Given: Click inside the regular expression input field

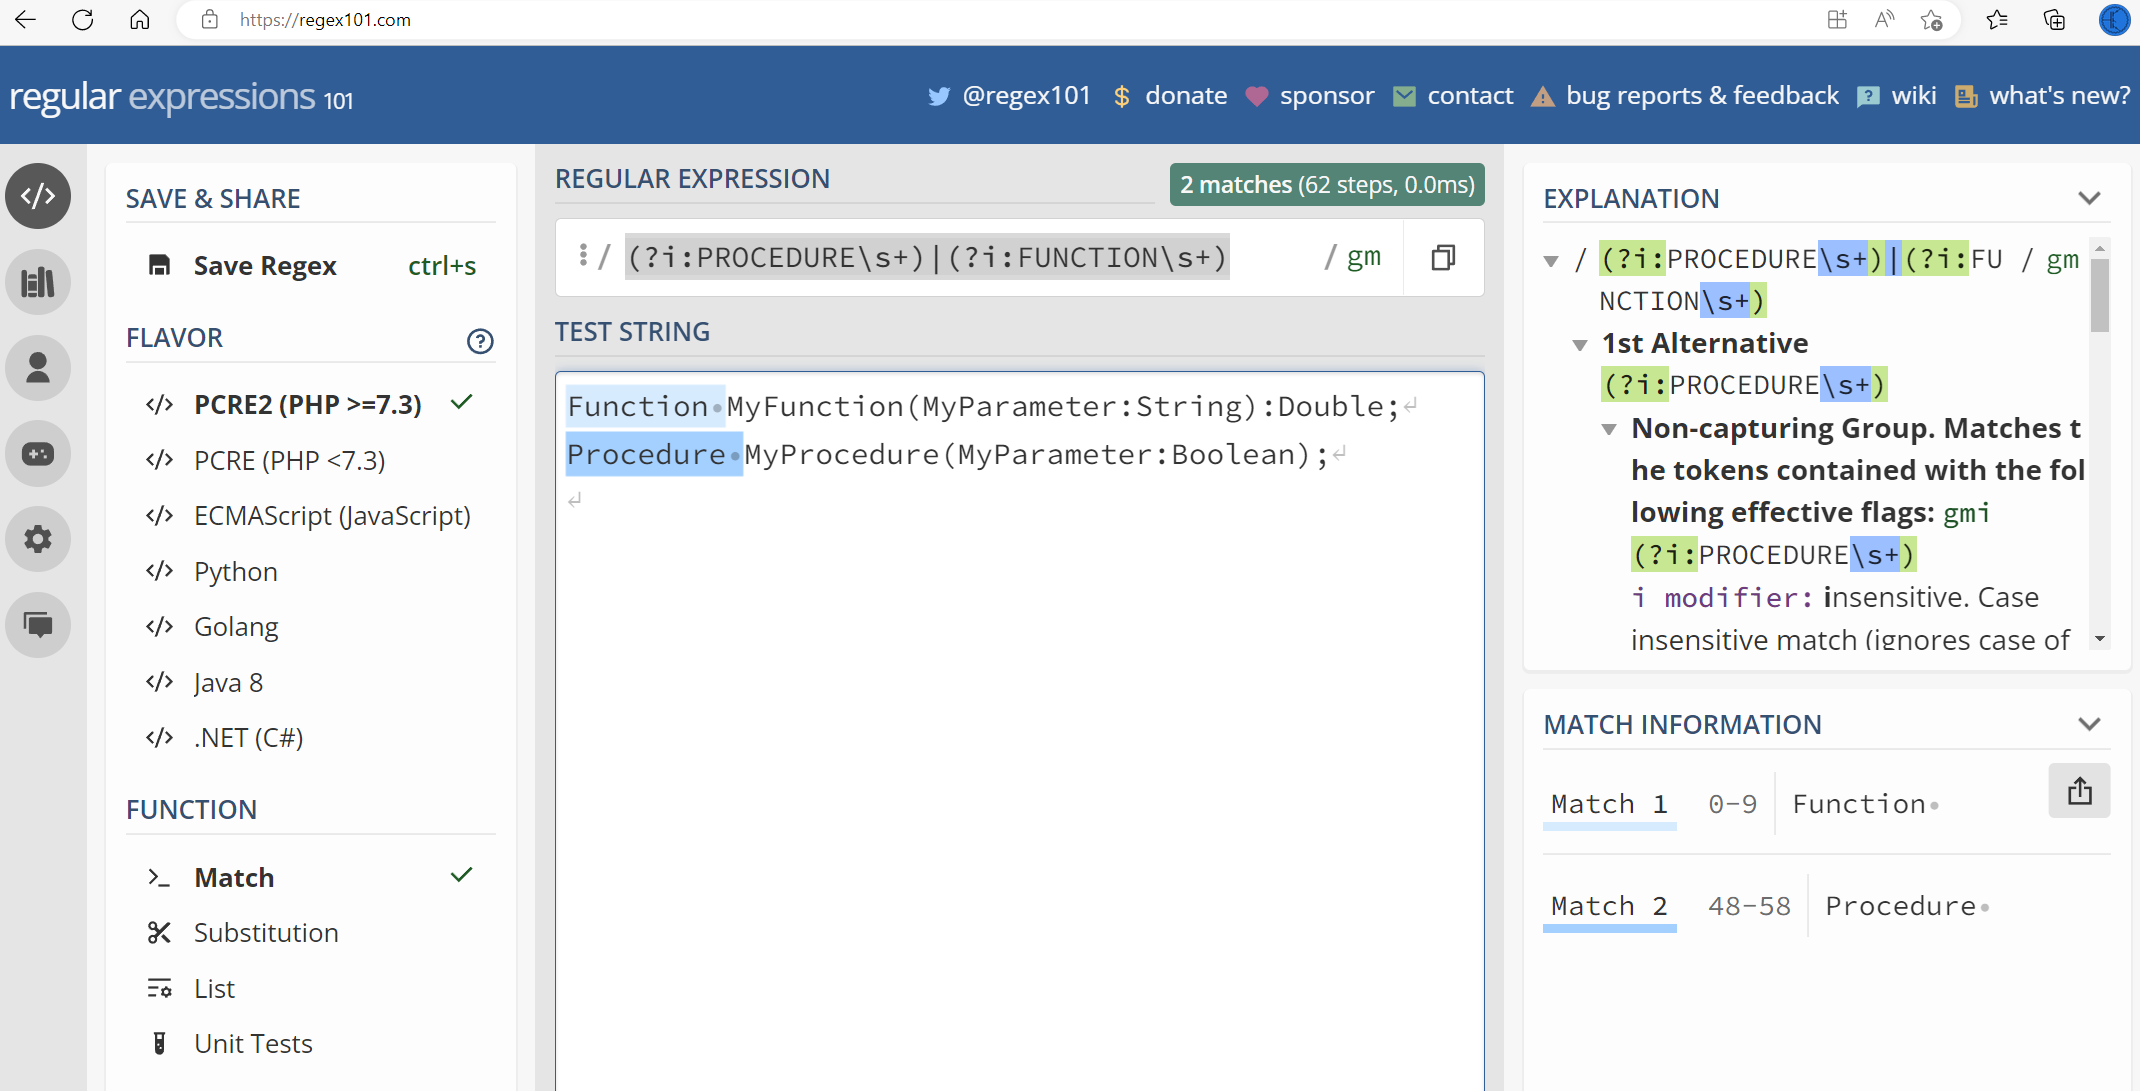Looking at the screenshot, I should click(925, 257).
